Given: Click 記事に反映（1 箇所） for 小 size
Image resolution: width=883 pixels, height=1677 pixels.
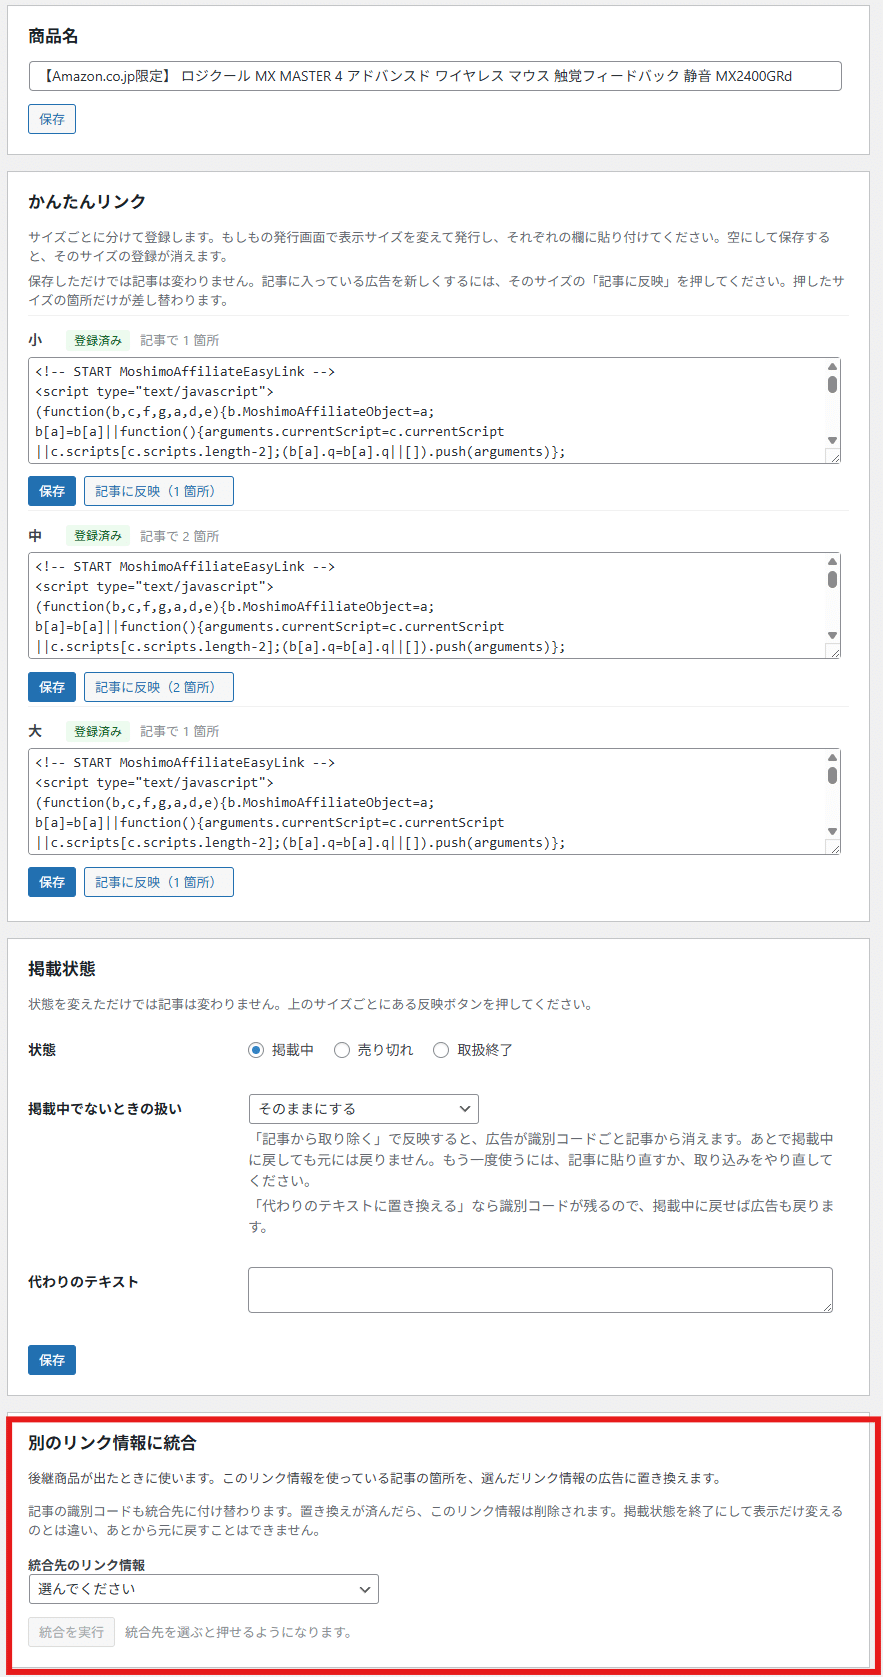Looking at the screenshot, I should tap(159, 491).
